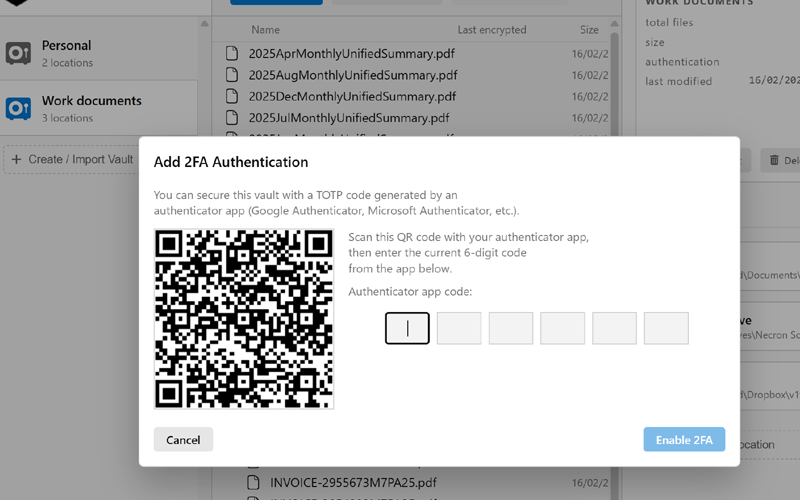
Task: Click Create / Import Vault button
Action: point(72,159)
